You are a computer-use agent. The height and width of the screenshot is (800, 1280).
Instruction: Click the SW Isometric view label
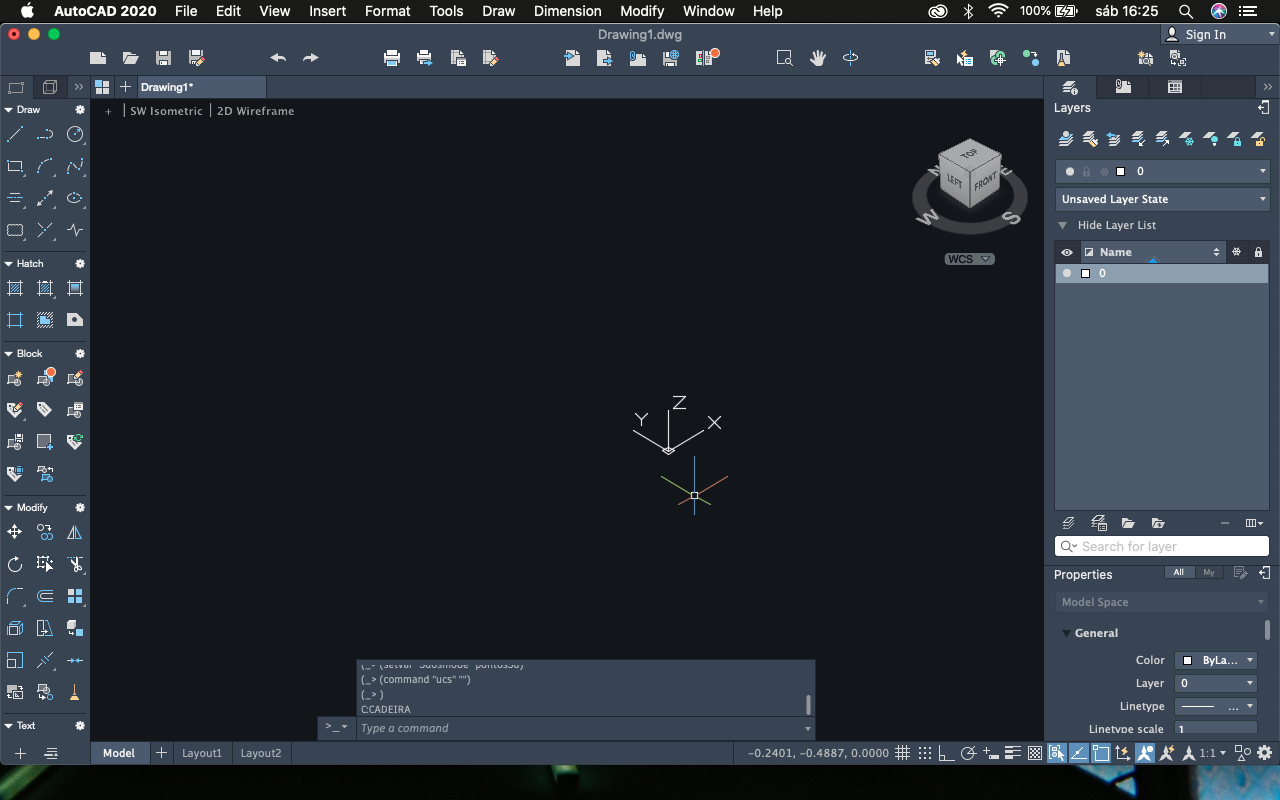166,111
